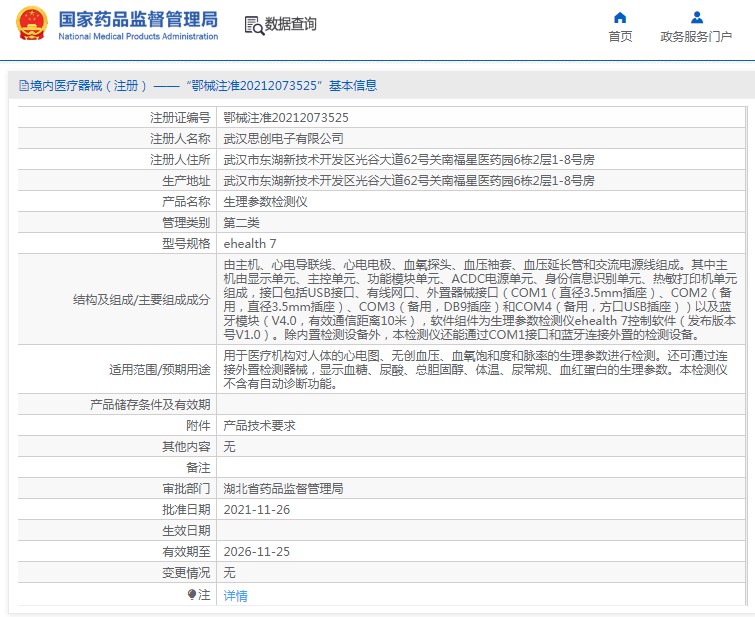
Task: Click the lightbulb icon beside 注
Action: coord(192,595)
